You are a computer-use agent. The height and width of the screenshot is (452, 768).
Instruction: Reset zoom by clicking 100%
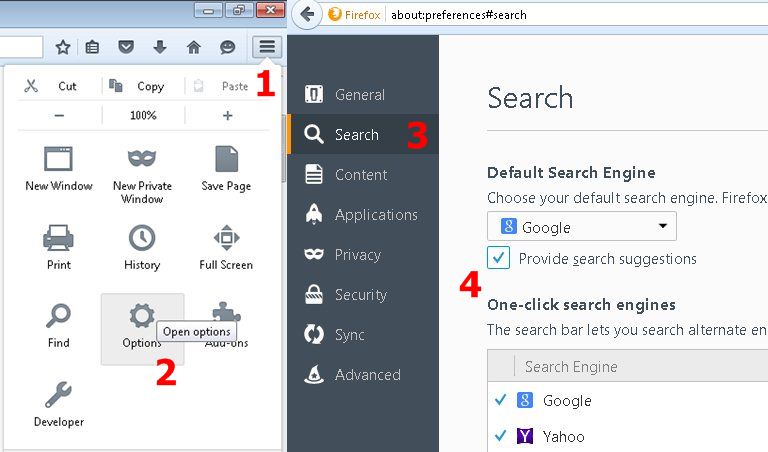tap(143, 116)
